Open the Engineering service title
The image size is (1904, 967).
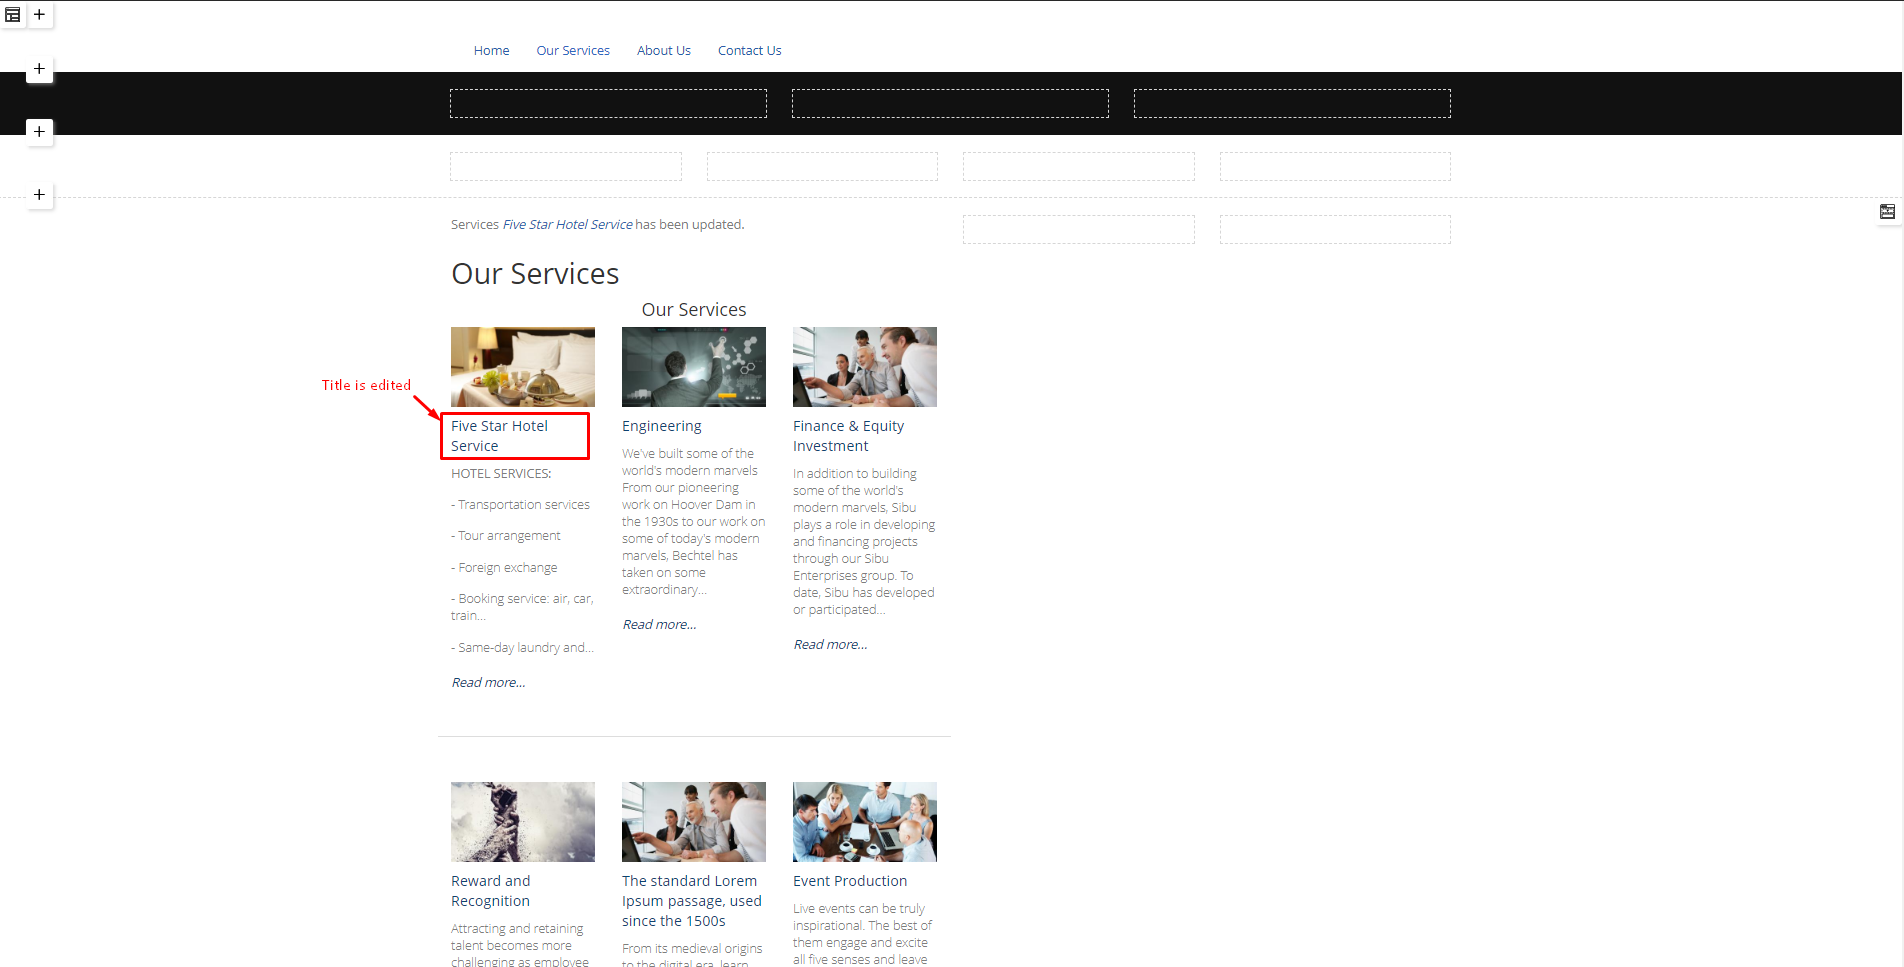662,426
